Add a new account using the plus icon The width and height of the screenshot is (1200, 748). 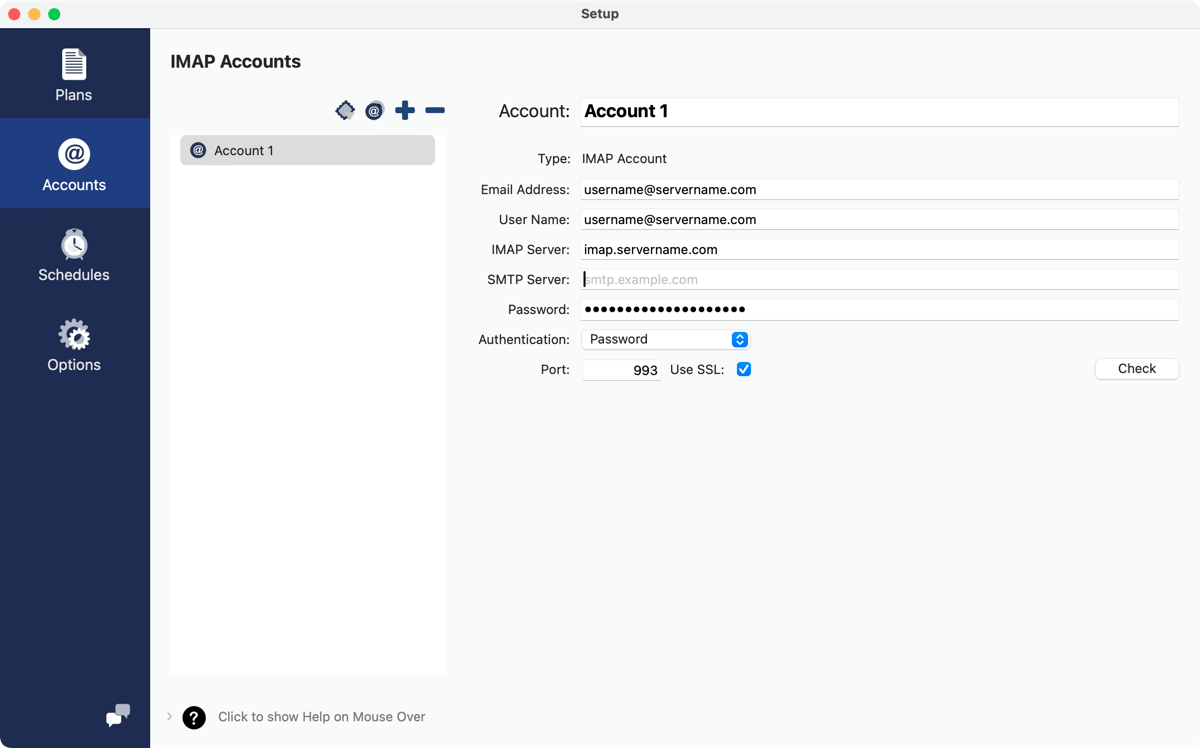point(405,110)
